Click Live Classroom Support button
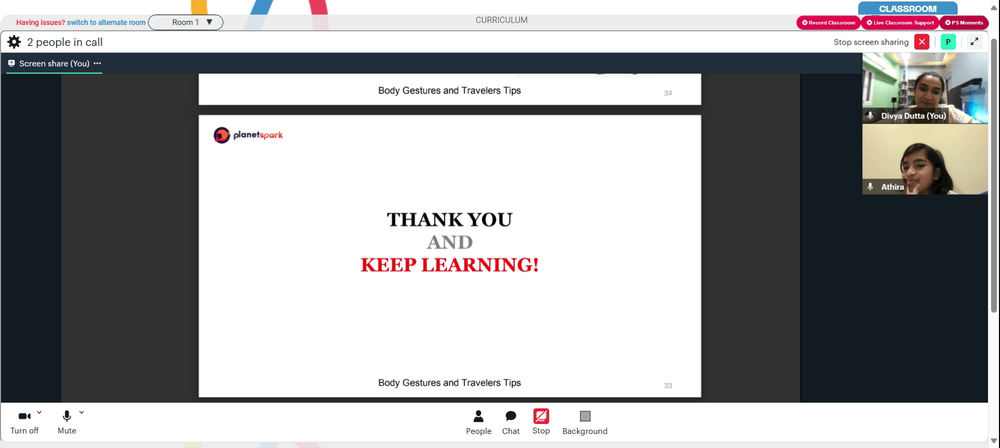This screenshot has width=1000, height=448. [899, 23]
